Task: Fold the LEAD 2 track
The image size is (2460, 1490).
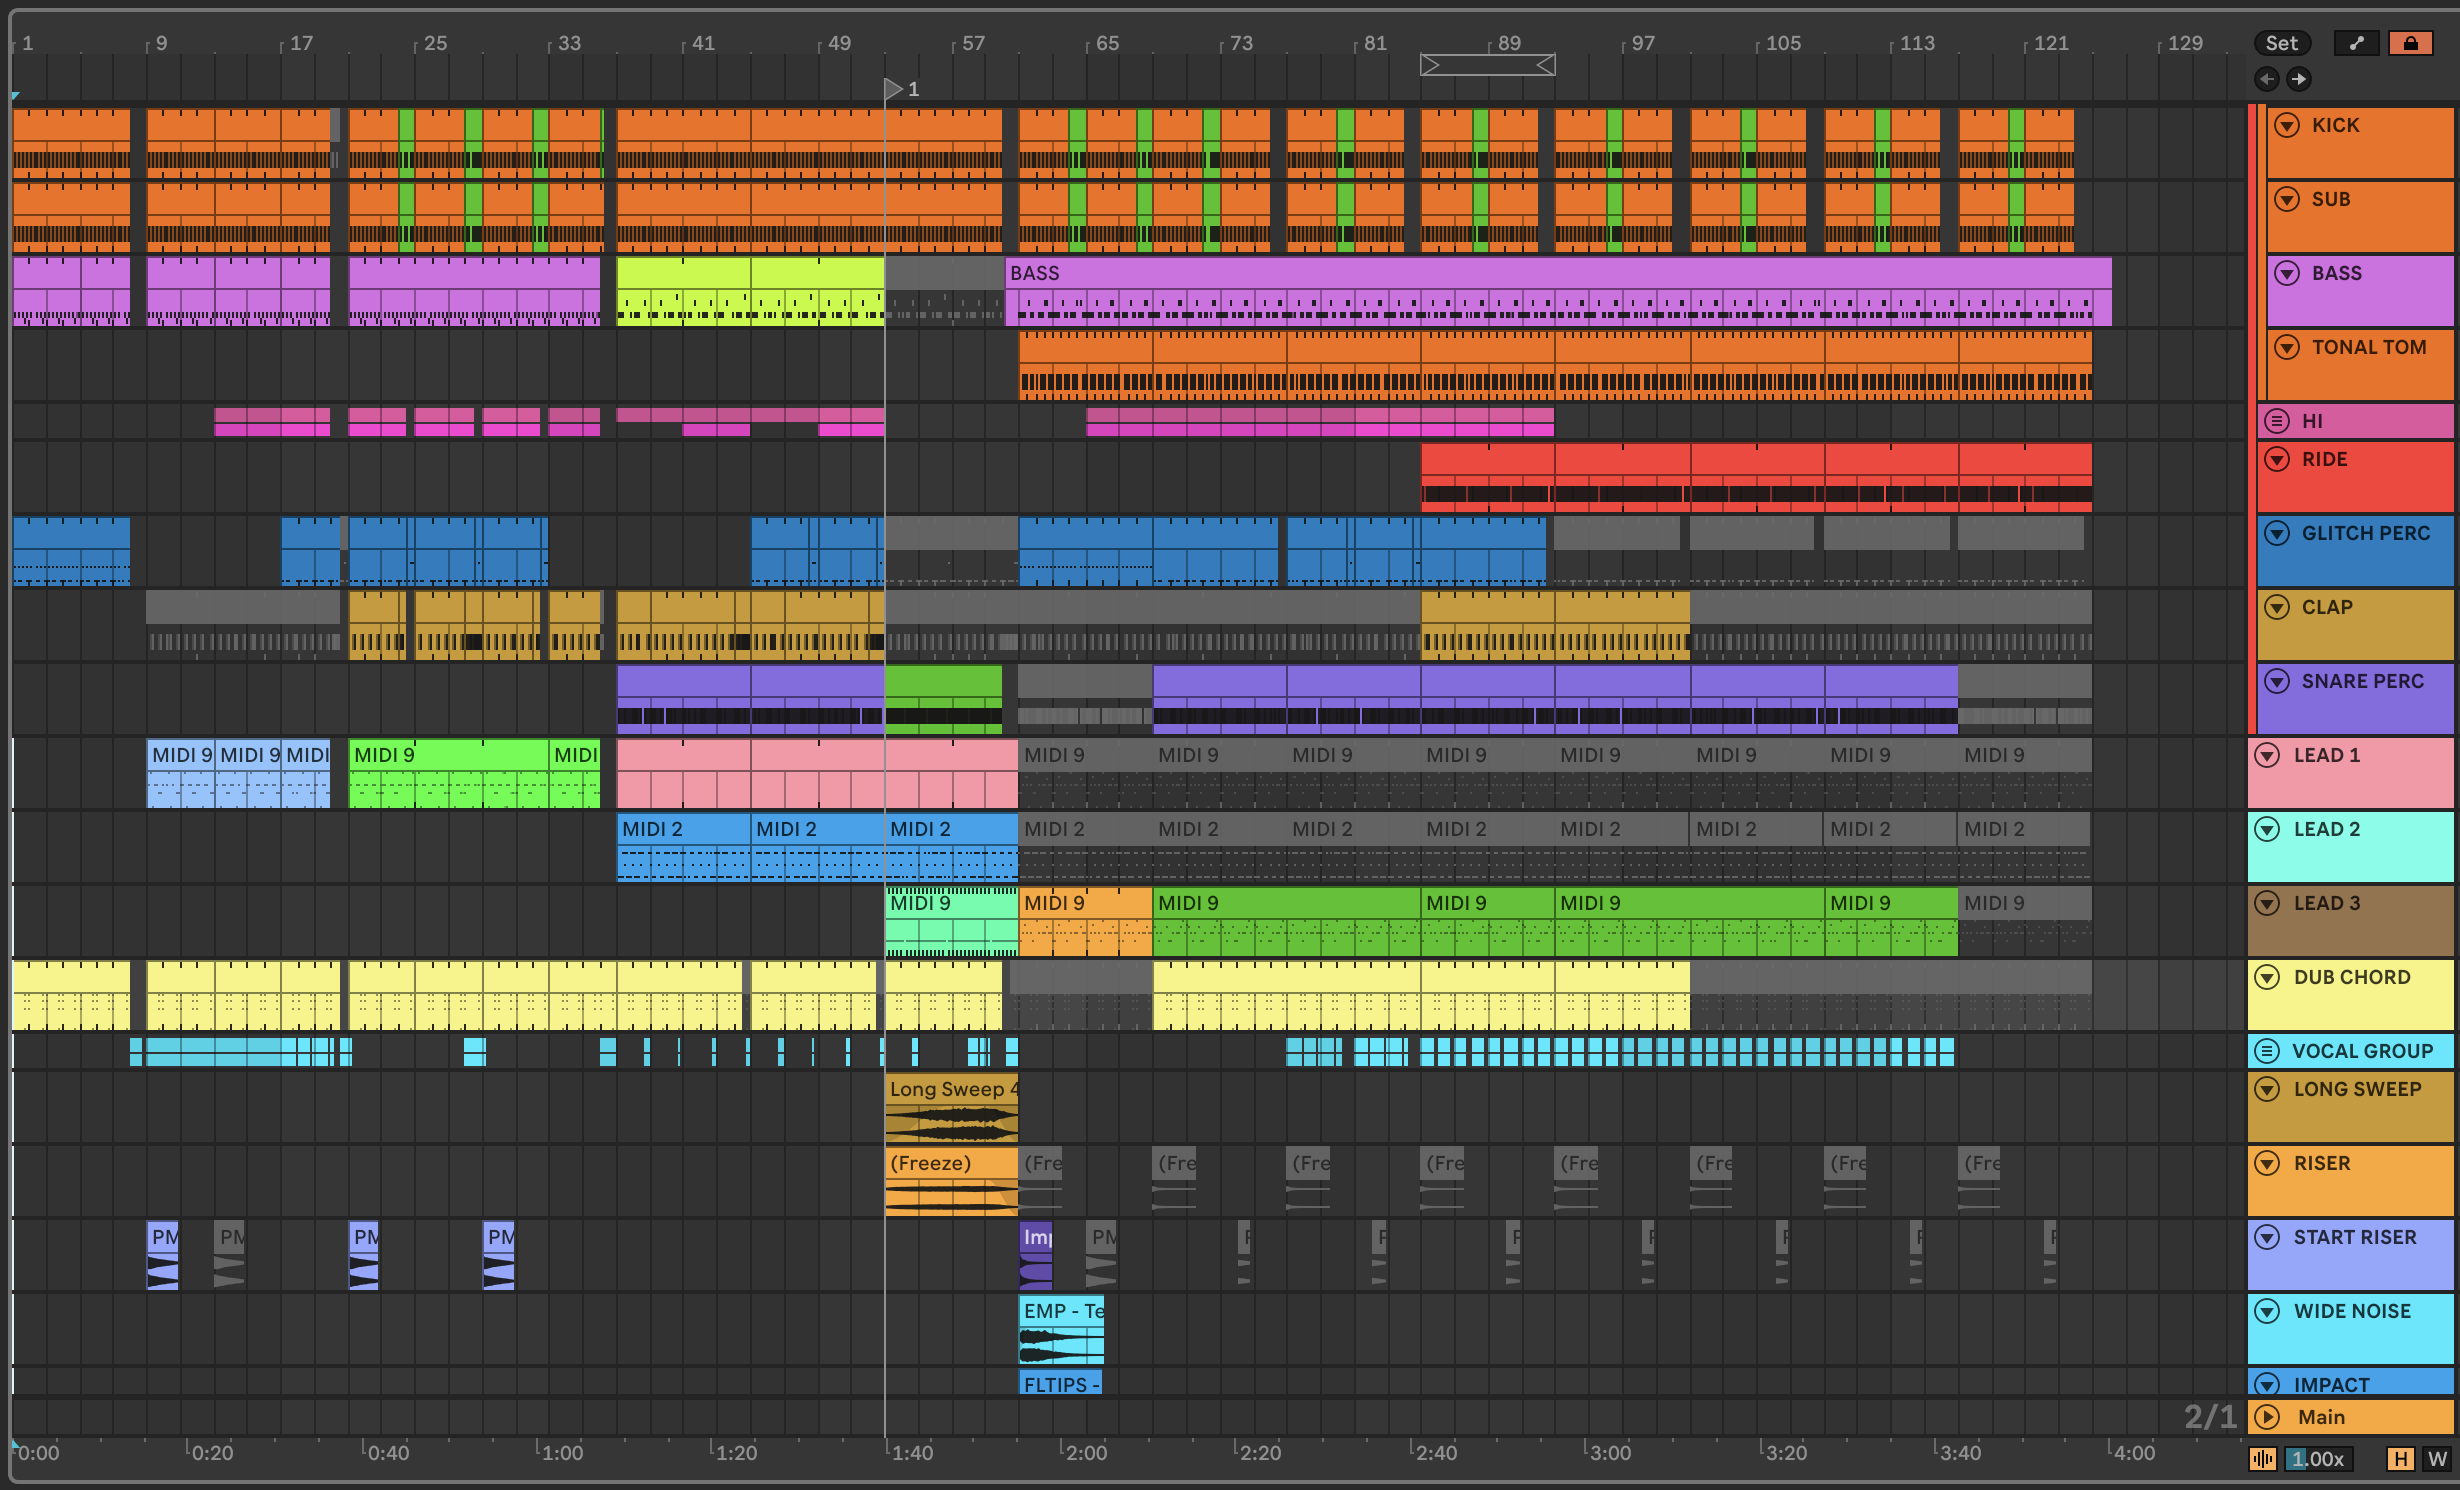Action: (x=2267, y=829)
